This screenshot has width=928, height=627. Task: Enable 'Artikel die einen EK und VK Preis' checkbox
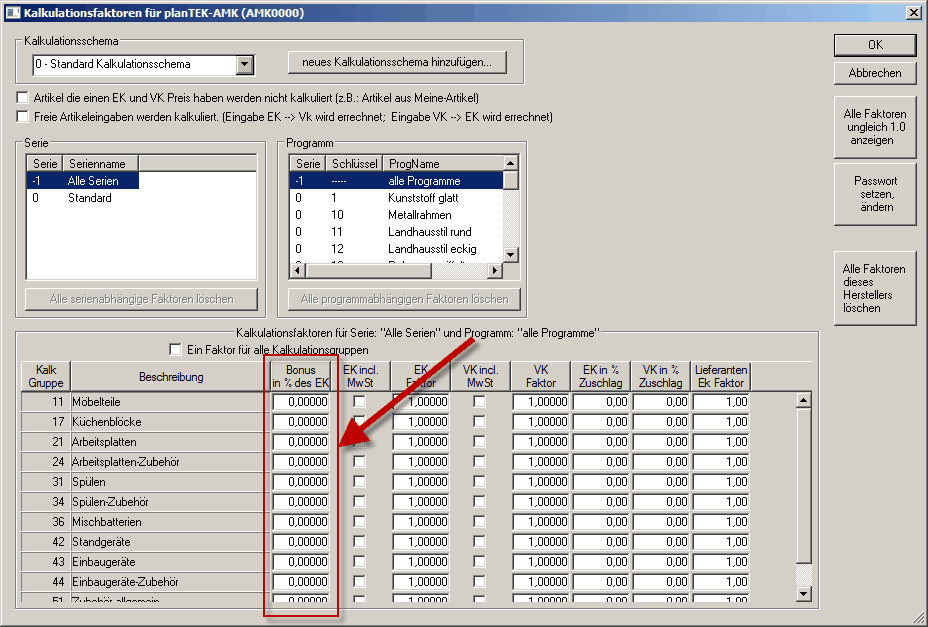tap(23, 98)
